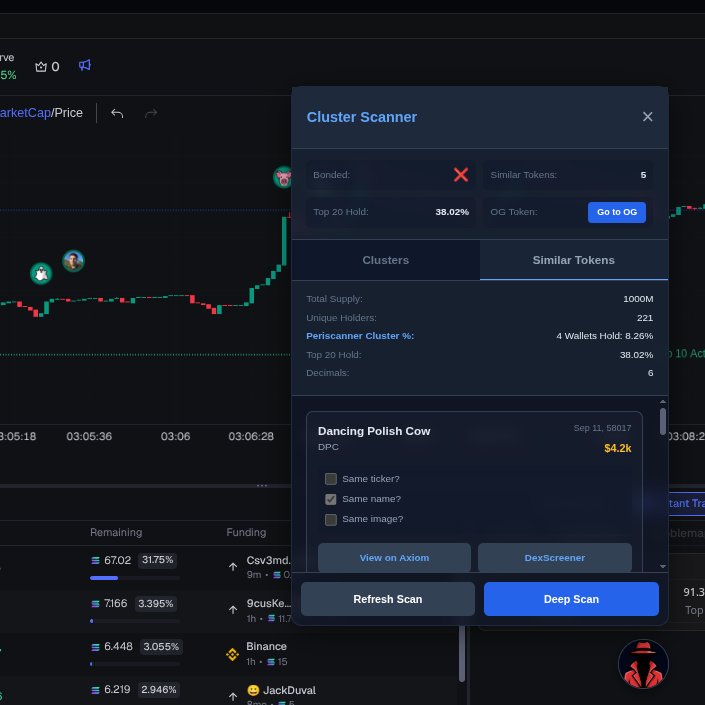Click the 31.75% percentage badge

click(x=157, y=560)
